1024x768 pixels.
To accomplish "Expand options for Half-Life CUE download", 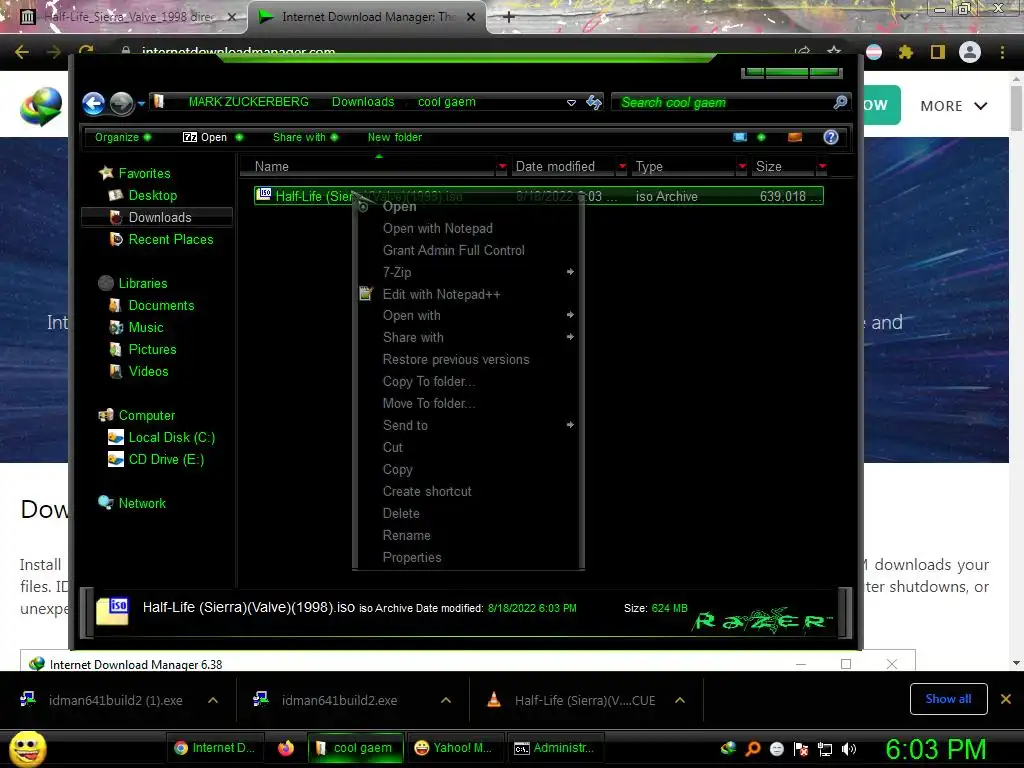I will coord(680,700).
